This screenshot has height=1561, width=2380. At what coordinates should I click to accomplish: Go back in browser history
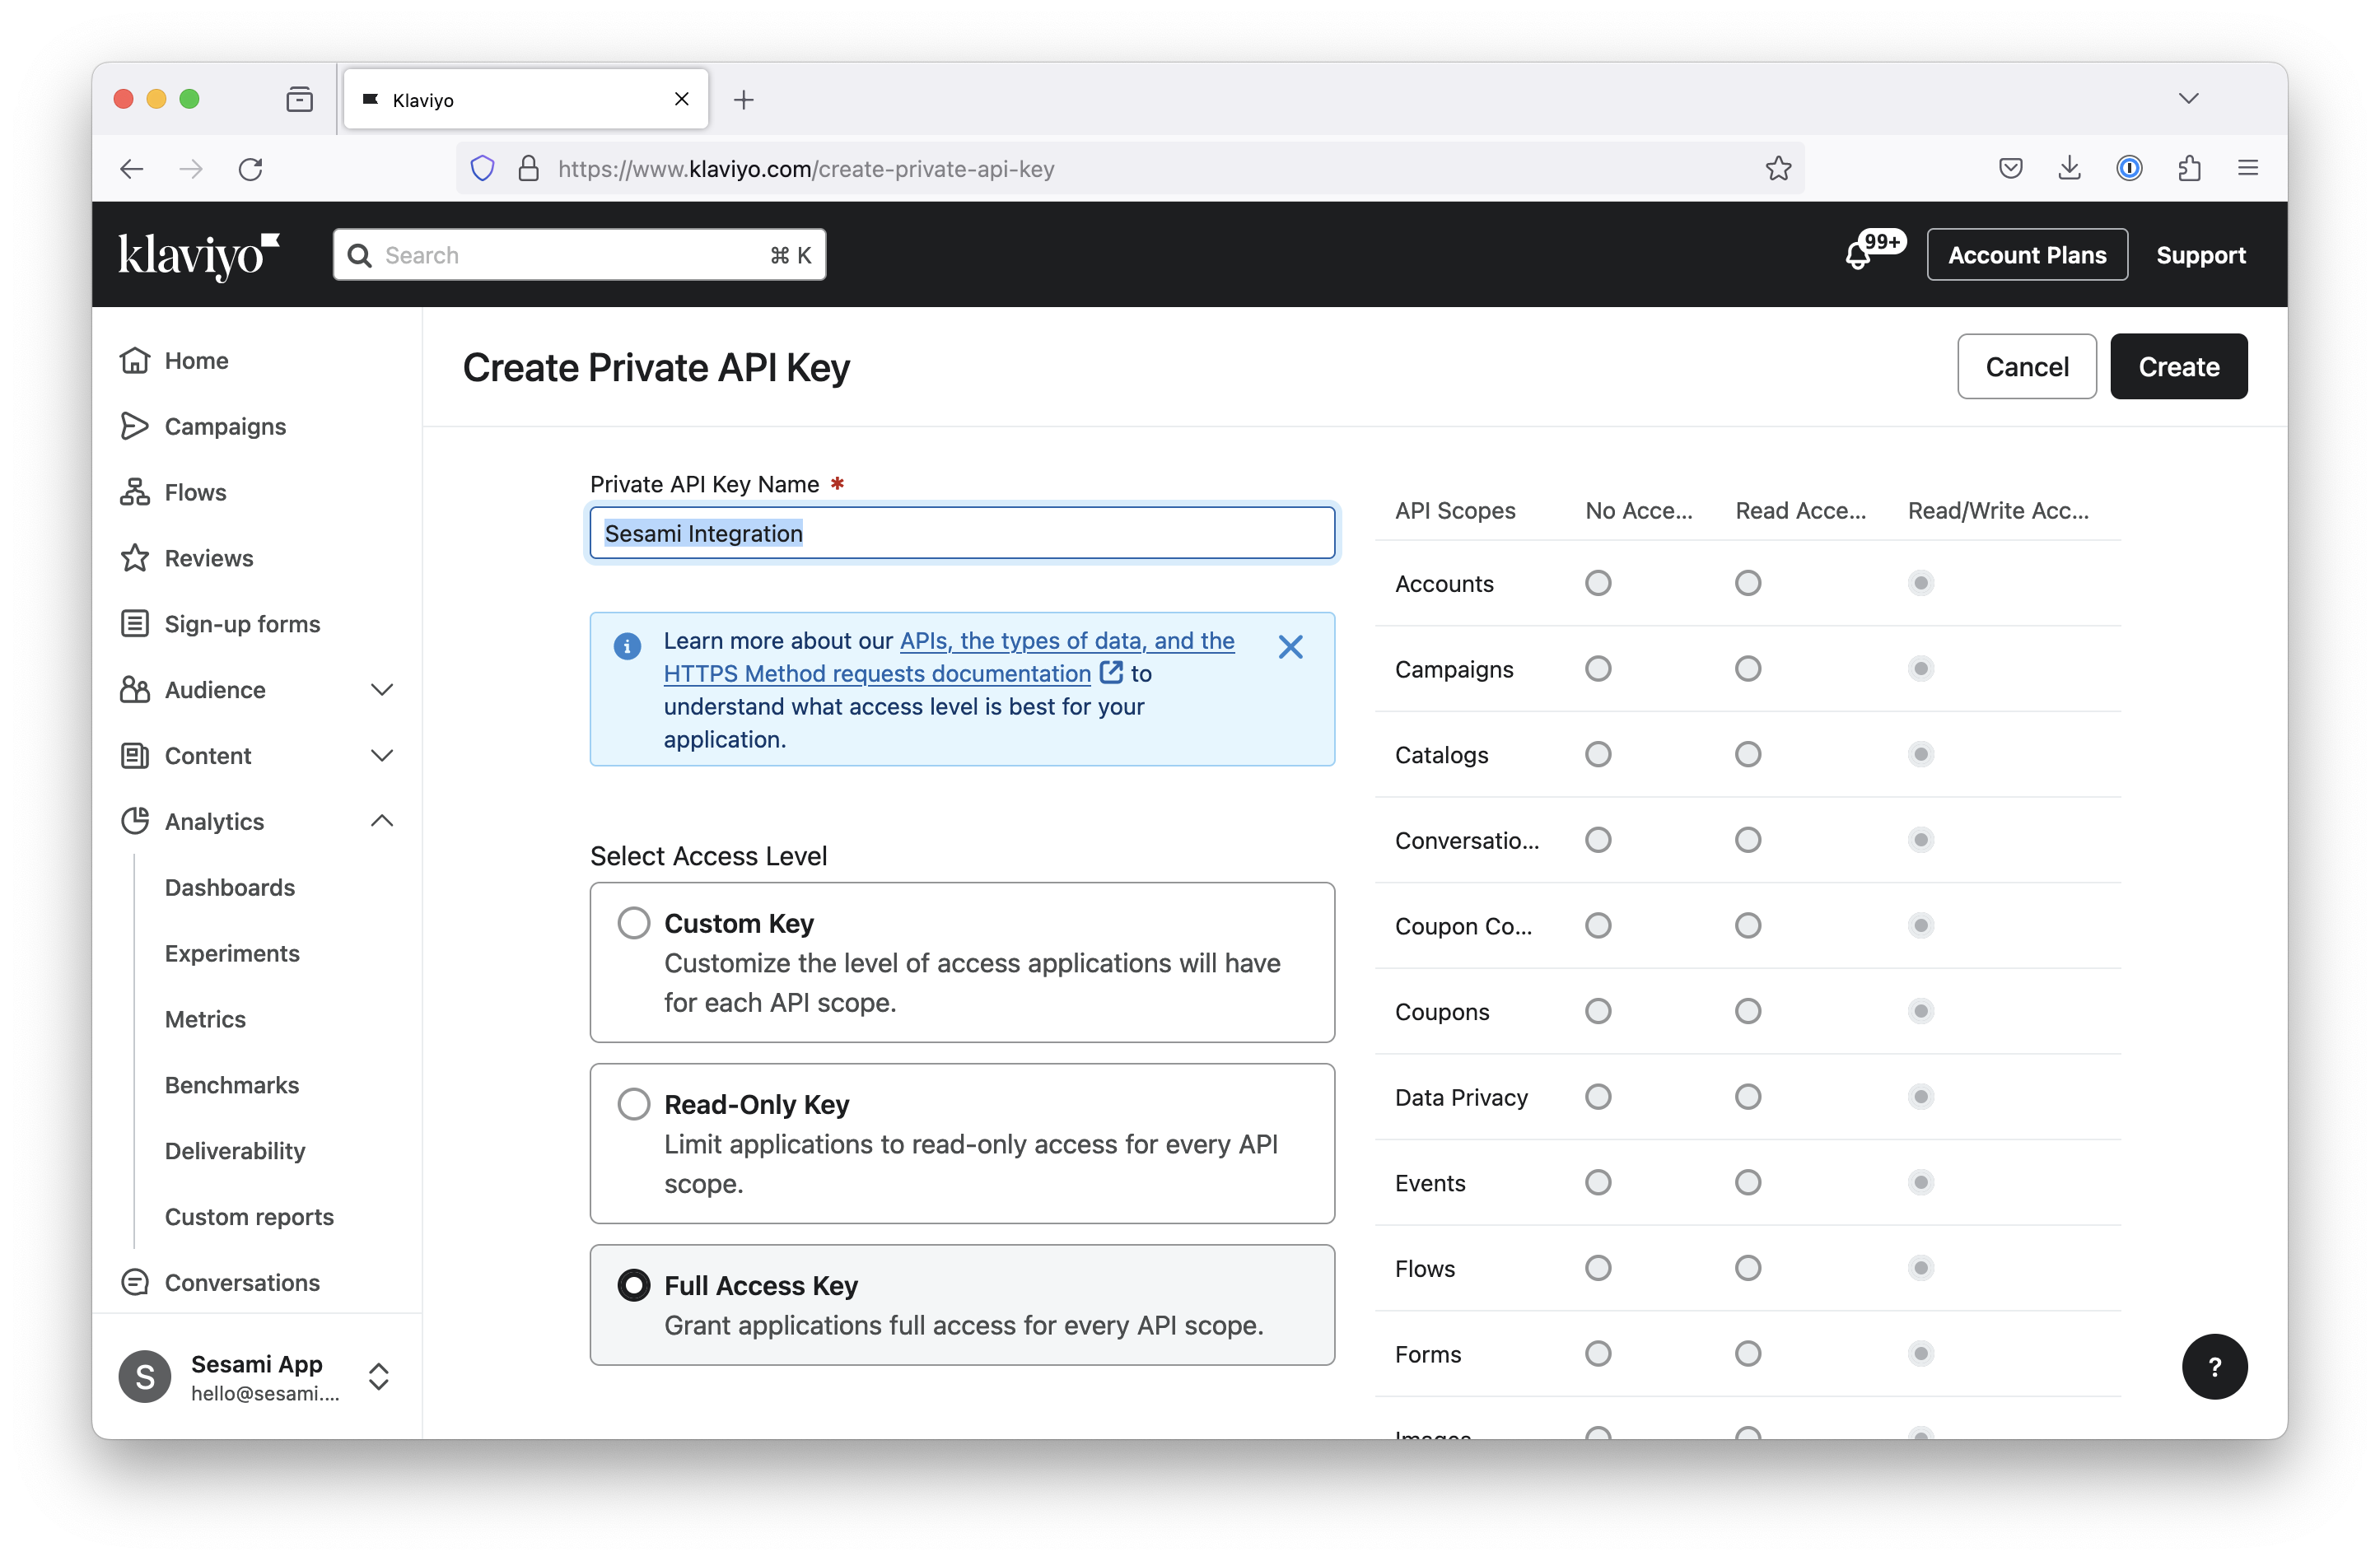tap(132, 168)
